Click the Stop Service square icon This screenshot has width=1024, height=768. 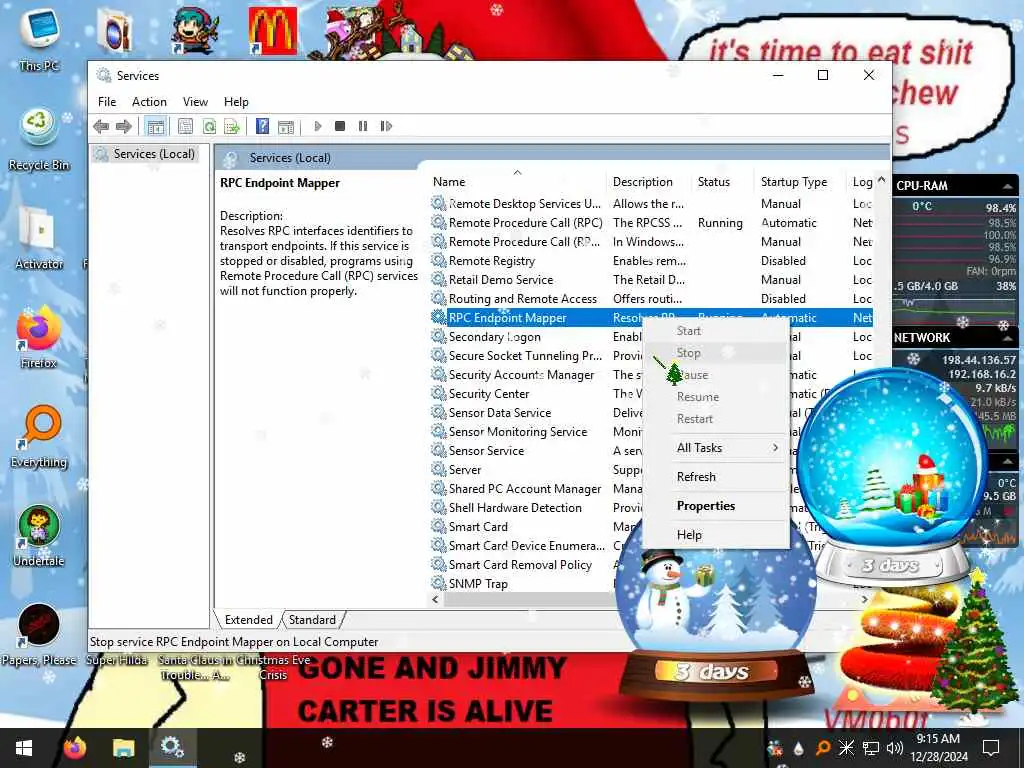pyautogui.click(x=340, y=126)
